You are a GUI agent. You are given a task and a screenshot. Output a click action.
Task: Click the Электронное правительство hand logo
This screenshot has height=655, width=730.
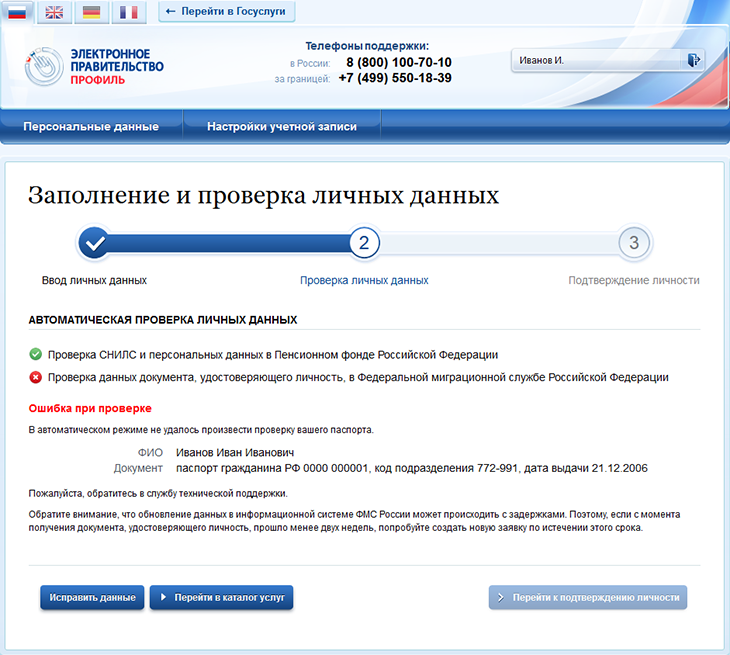[44, 67]
